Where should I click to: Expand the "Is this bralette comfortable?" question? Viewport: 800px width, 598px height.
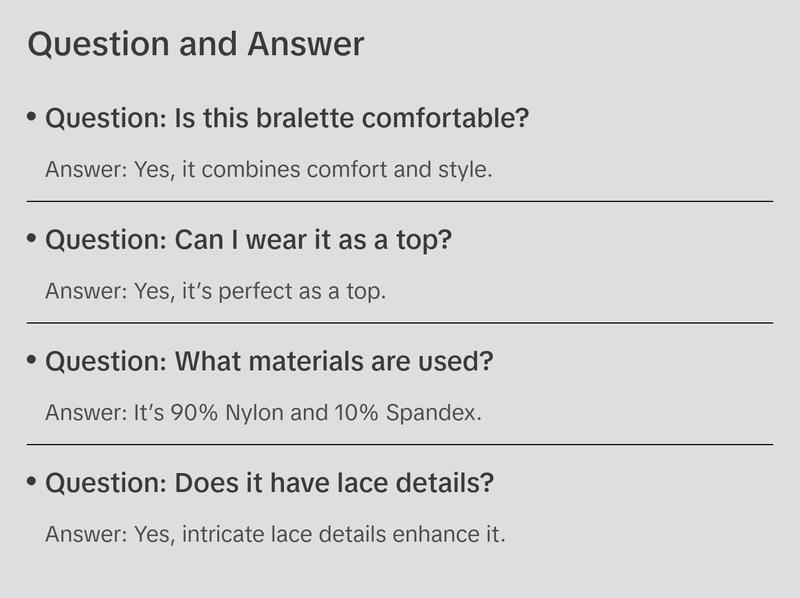click(x=287, y=119)
